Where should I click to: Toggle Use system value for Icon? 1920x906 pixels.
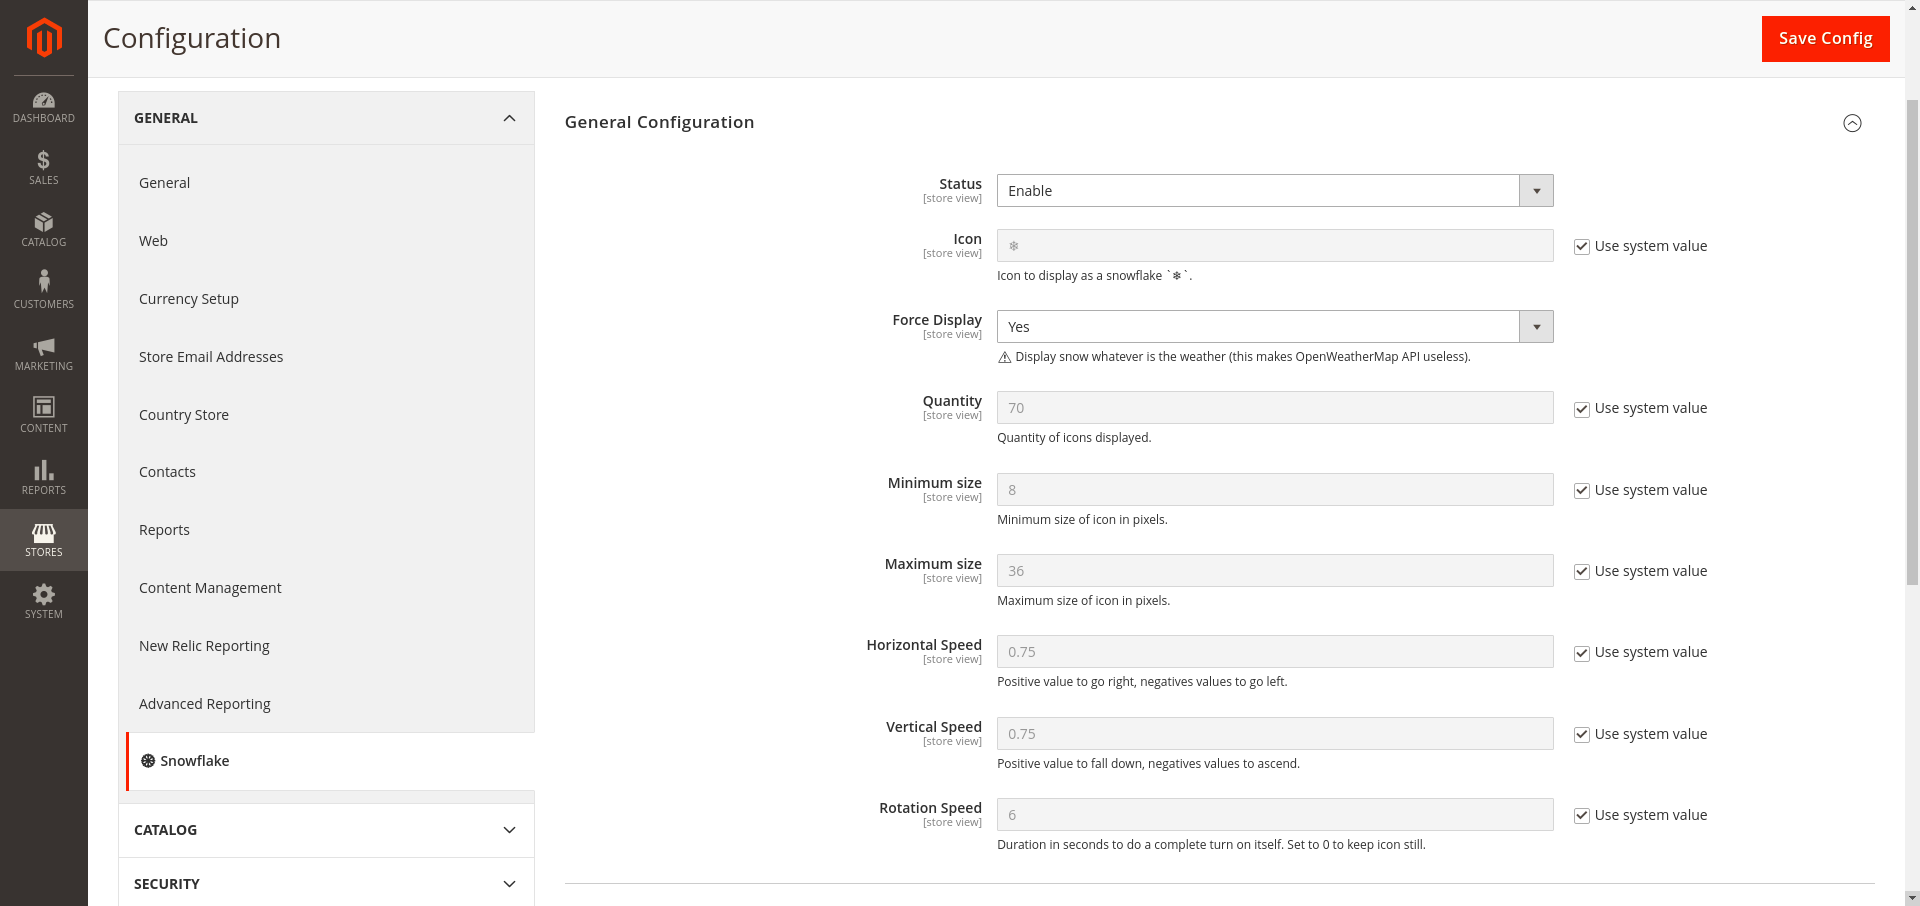coord(1582,247)
